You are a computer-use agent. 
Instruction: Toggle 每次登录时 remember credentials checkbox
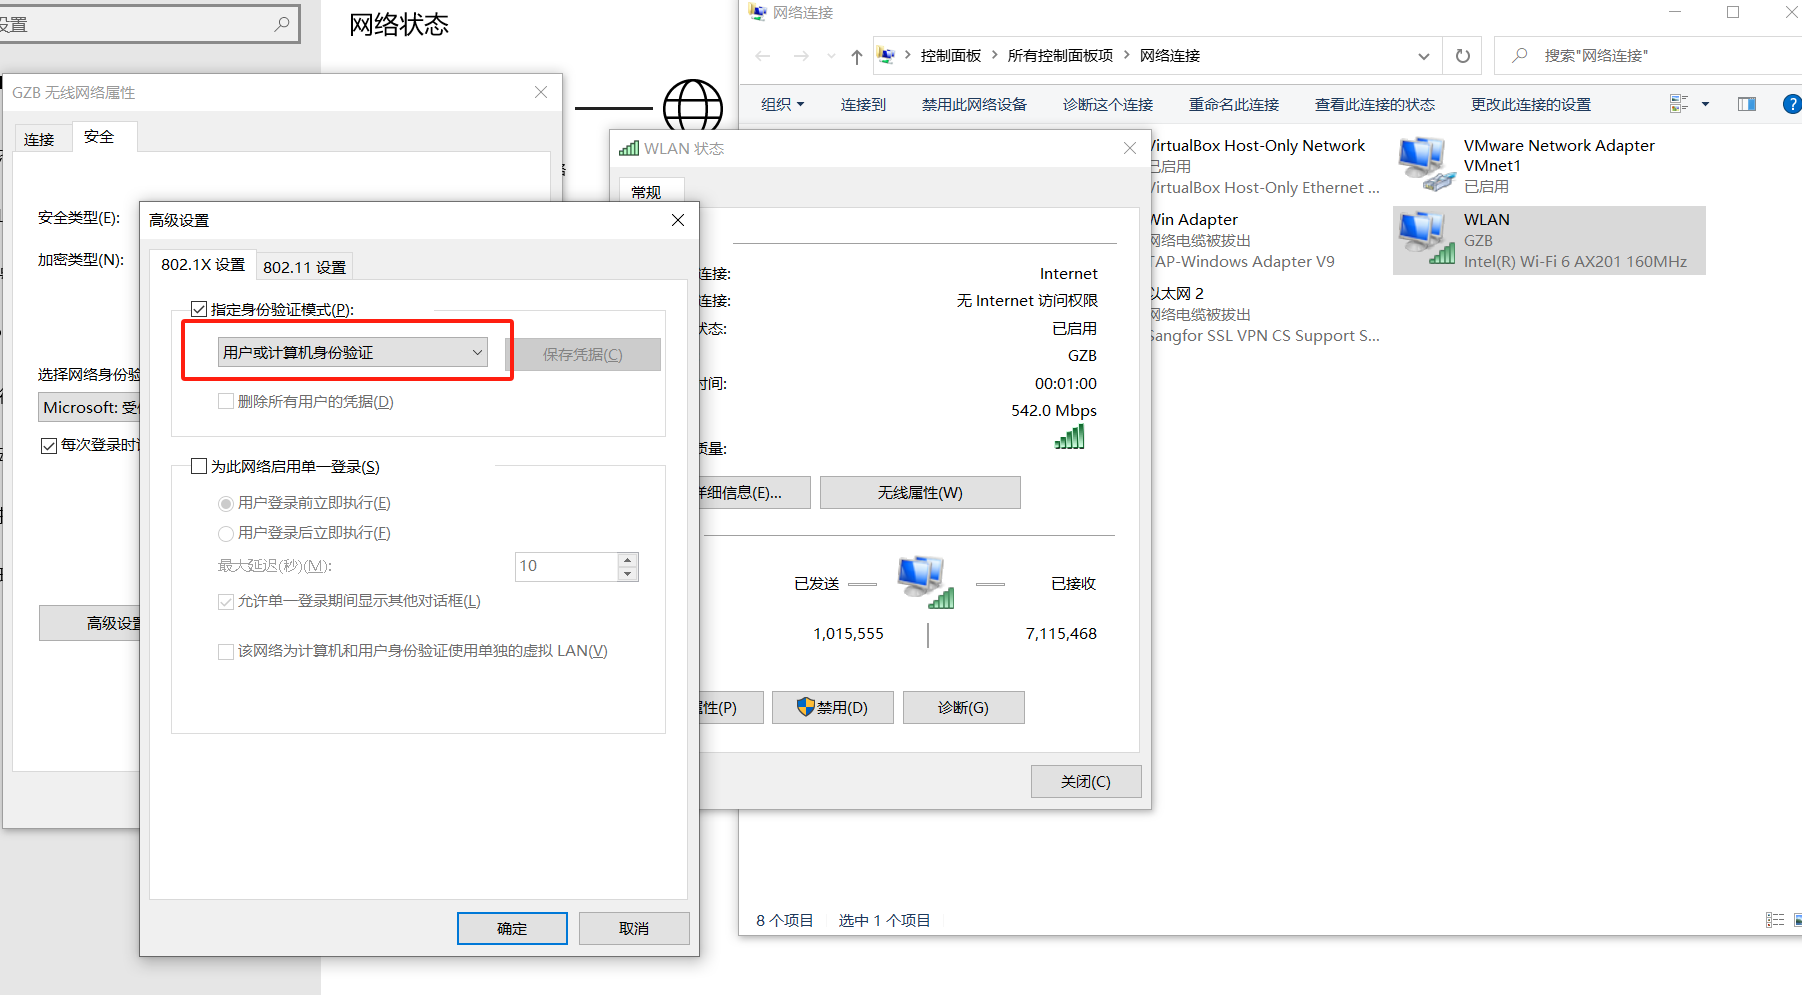tap(48, 445)
